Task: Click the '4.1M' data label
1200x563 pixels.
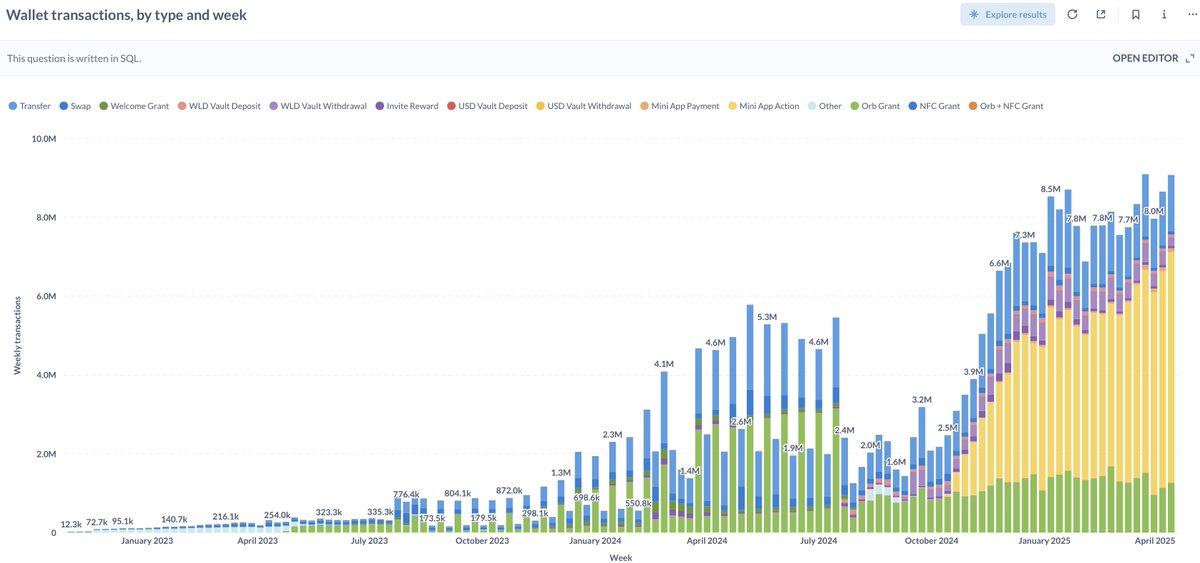Action: coord(664,364)
